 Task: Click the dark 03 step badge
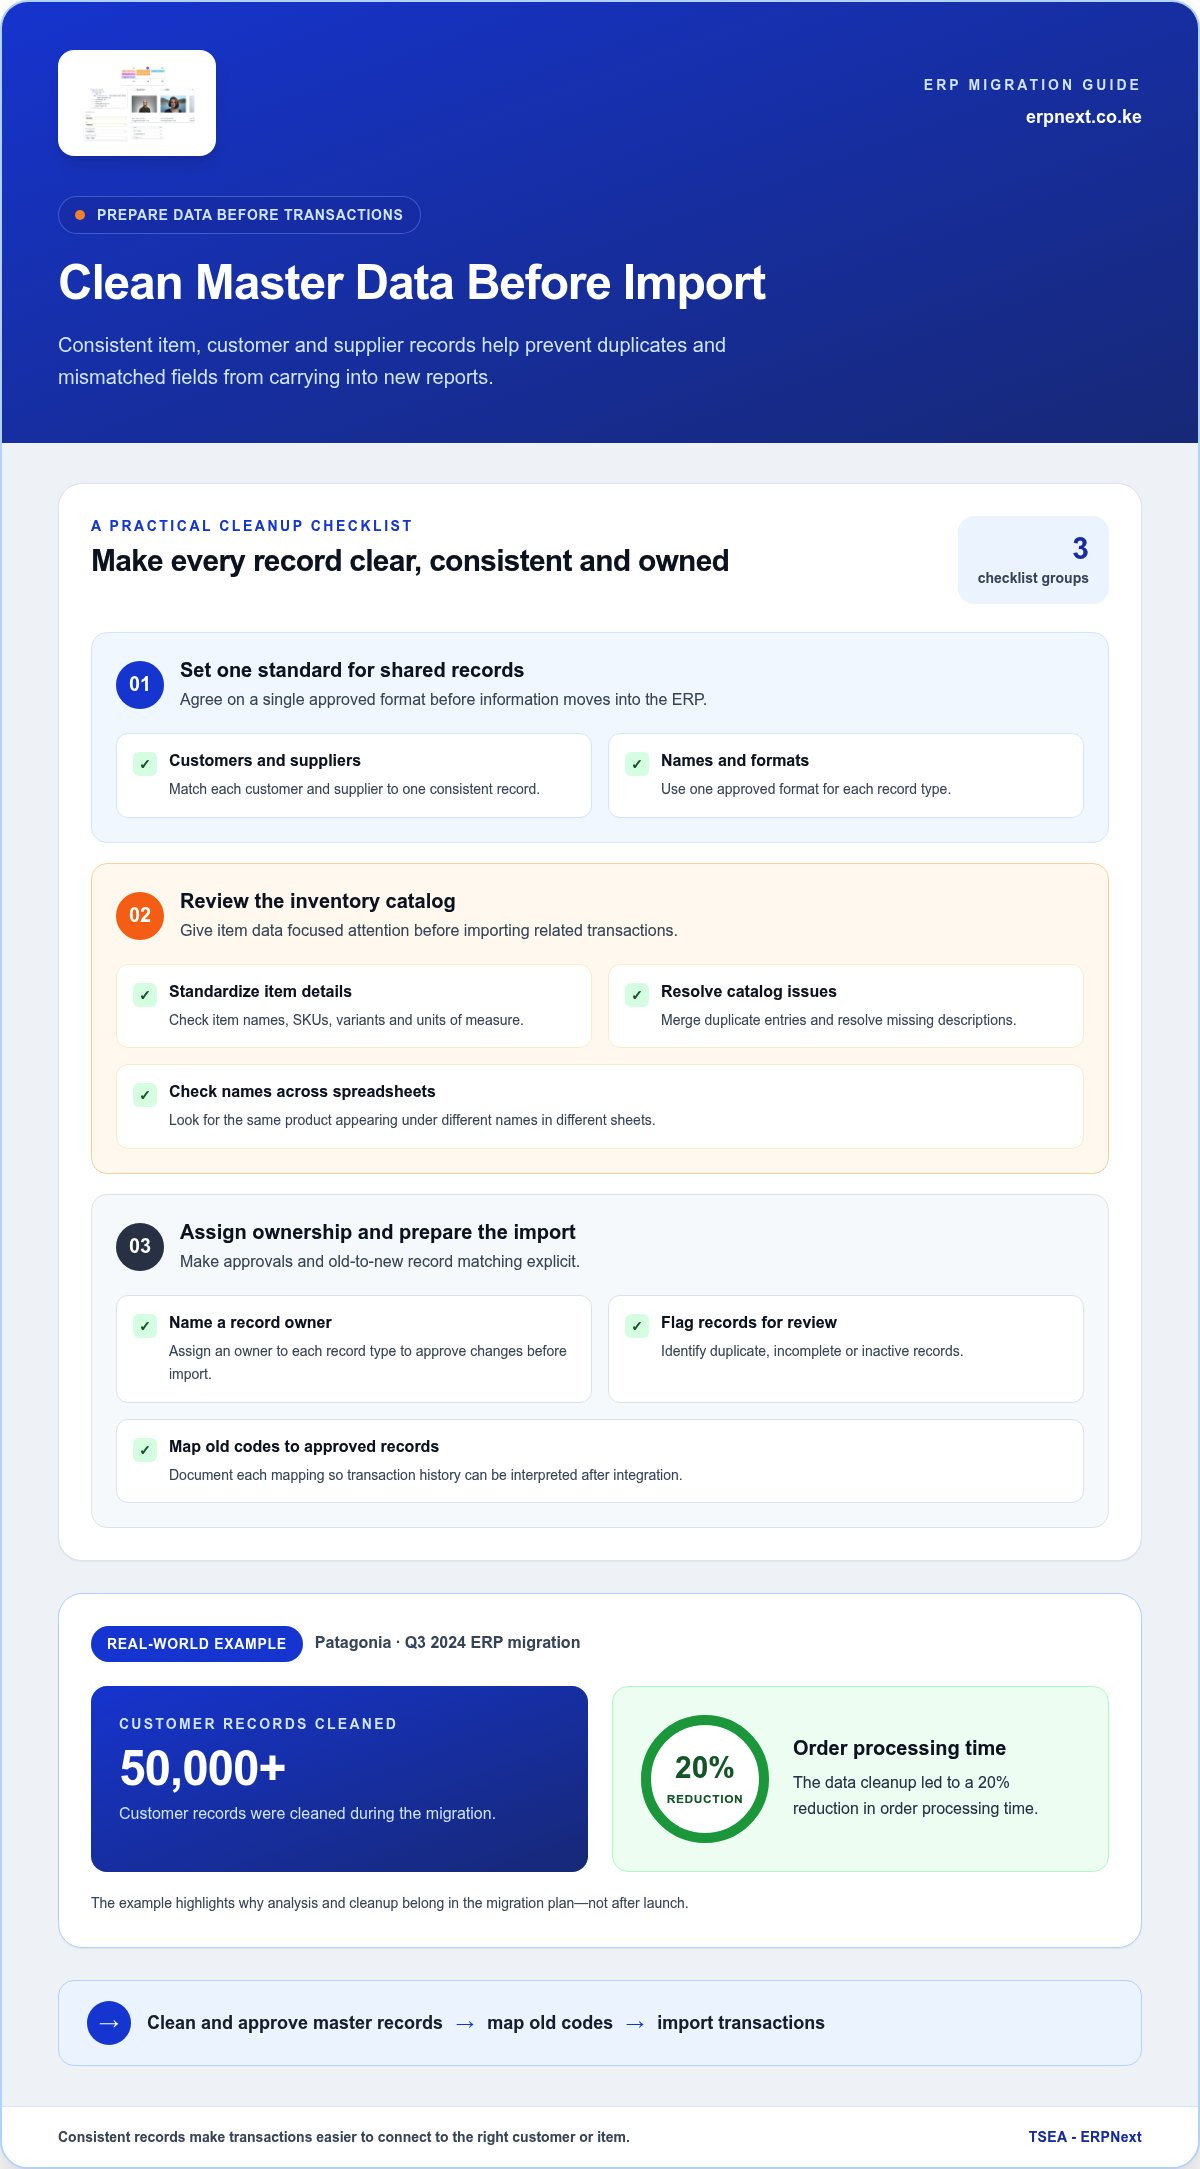click(x=140, y=1247)
